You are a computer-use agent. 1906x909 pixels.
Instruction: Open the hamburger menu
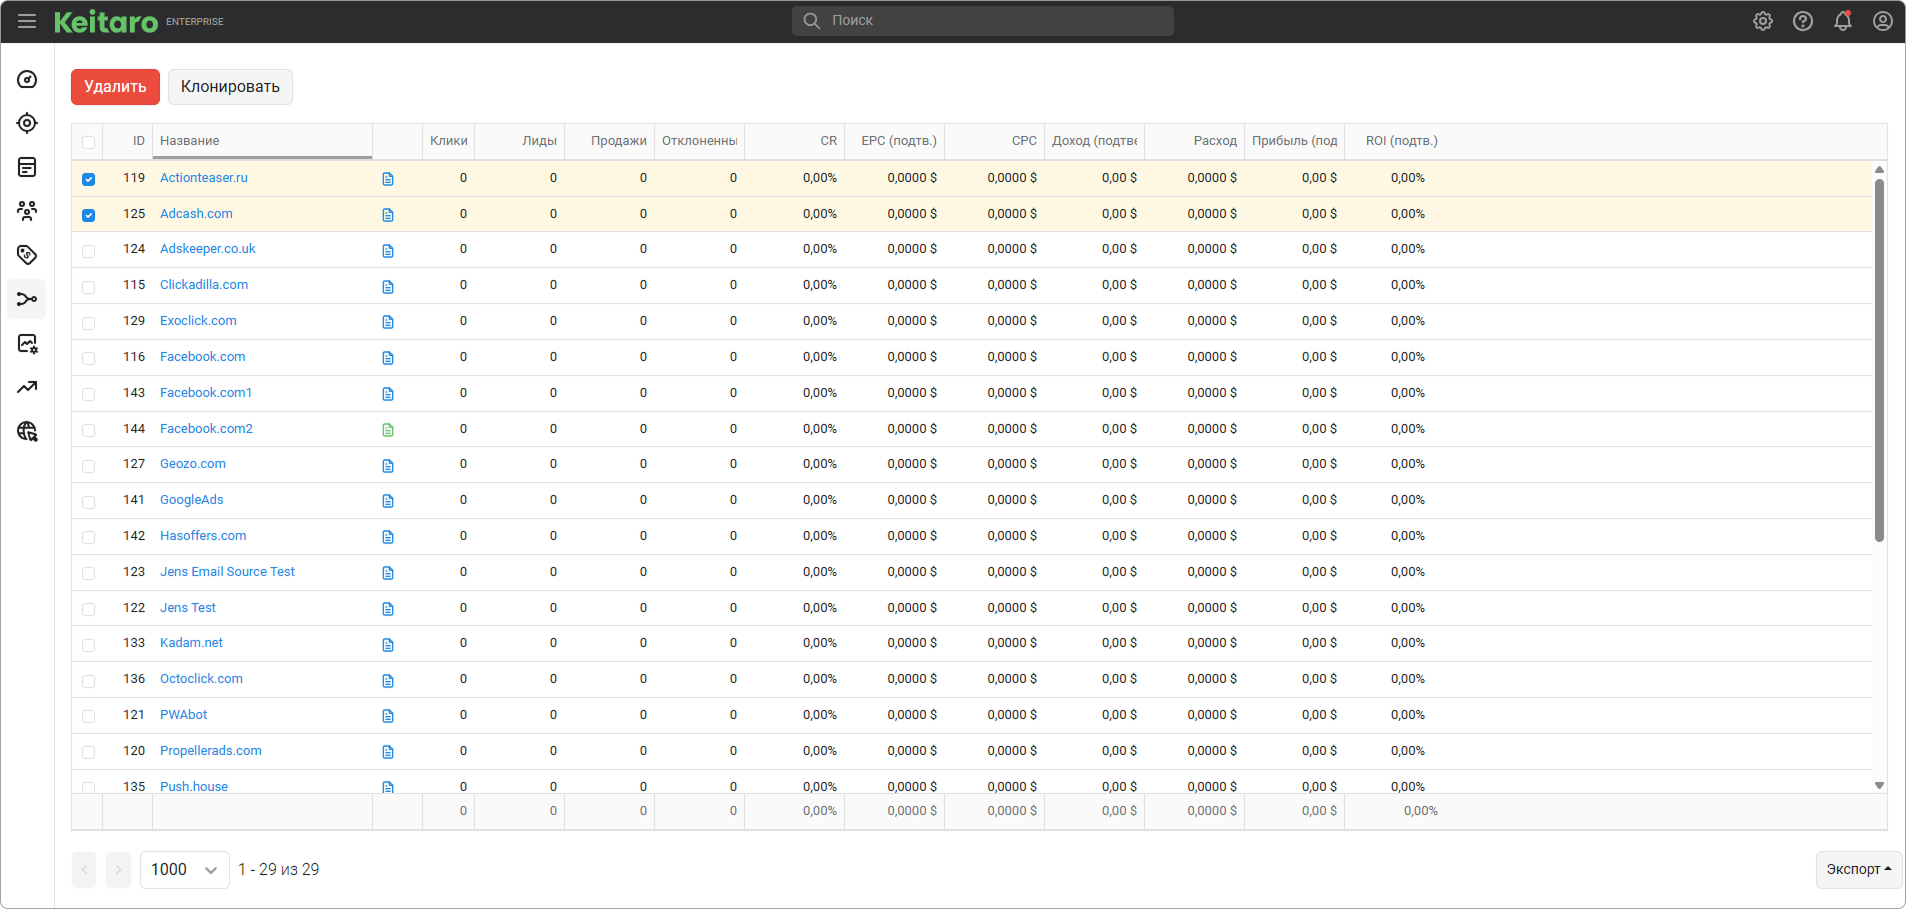27,21
